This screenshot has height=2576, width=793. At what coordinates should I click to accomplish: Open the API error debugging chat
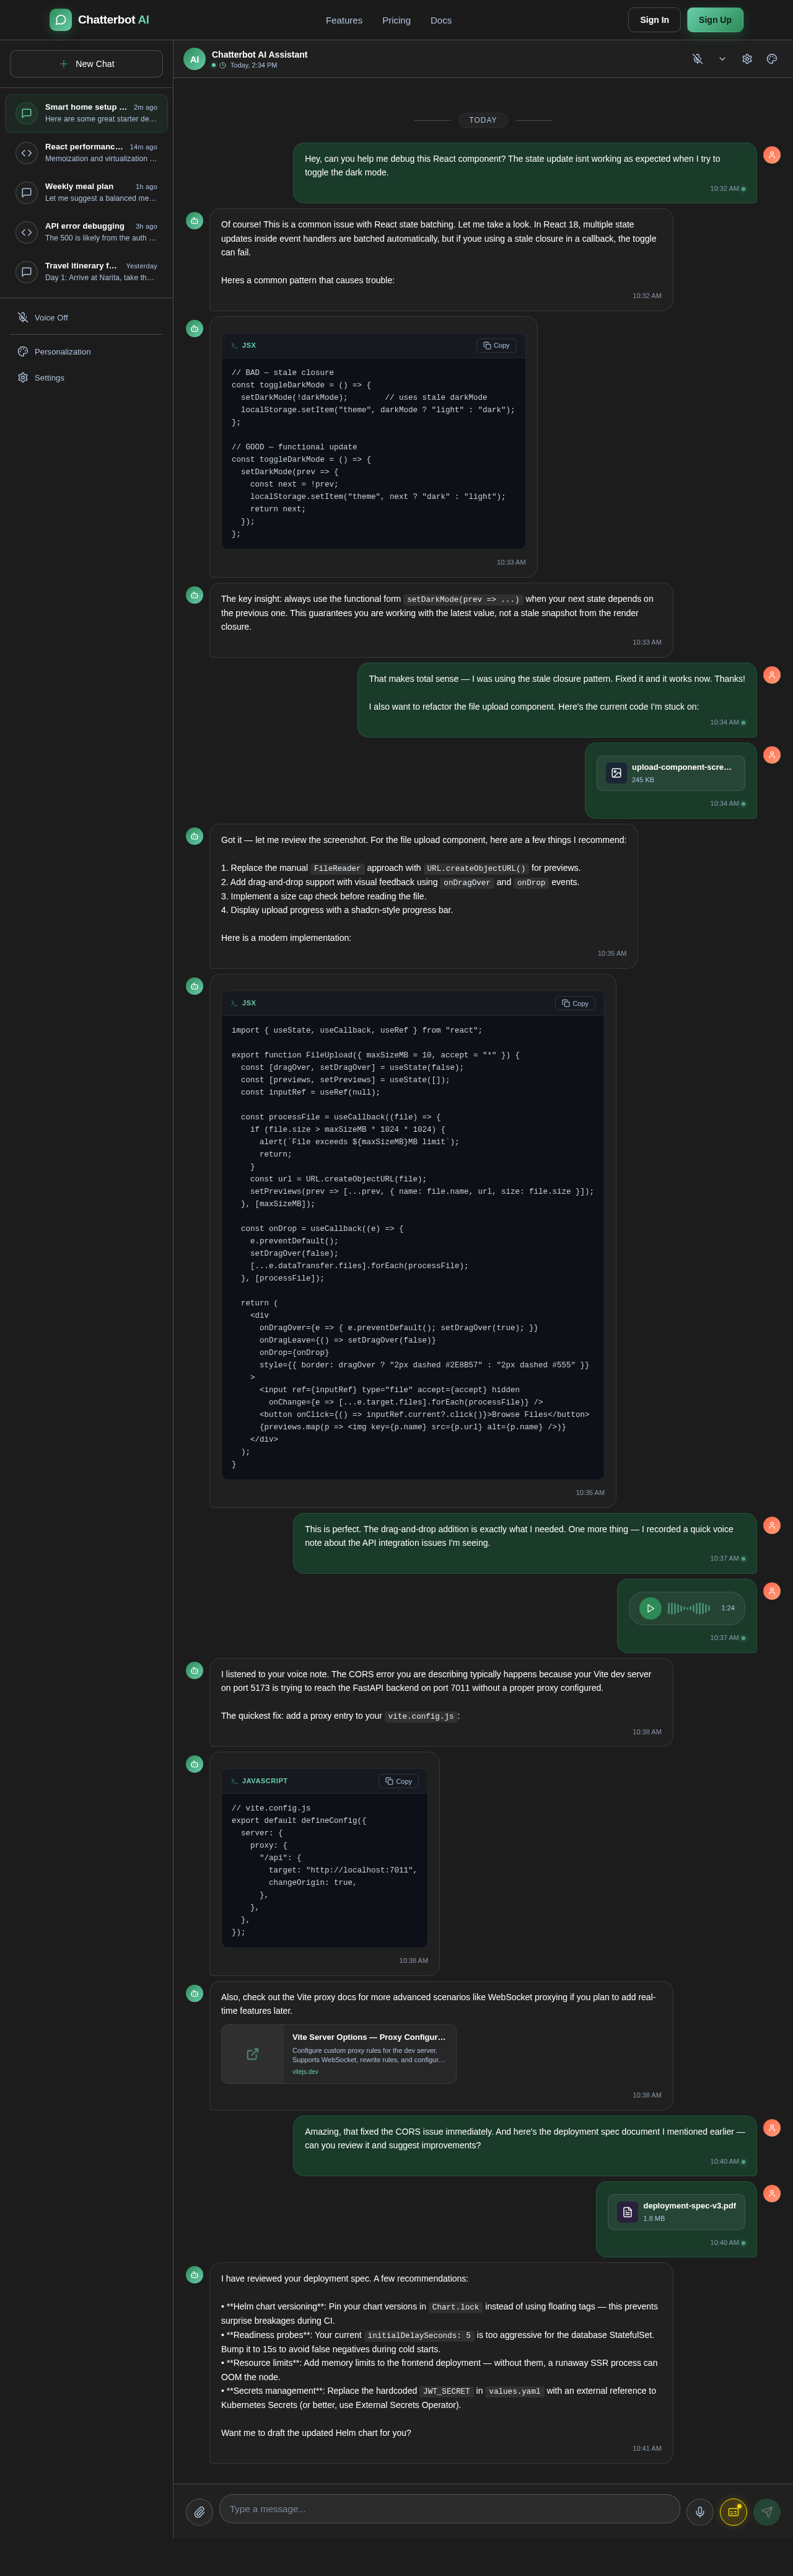(86, 232)
